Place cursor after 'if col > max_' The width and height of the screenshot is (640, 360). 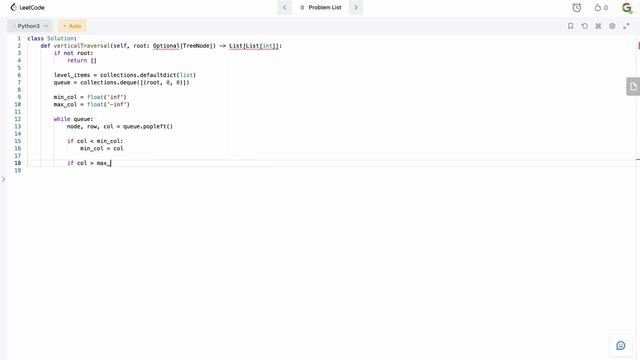(111, 163)
